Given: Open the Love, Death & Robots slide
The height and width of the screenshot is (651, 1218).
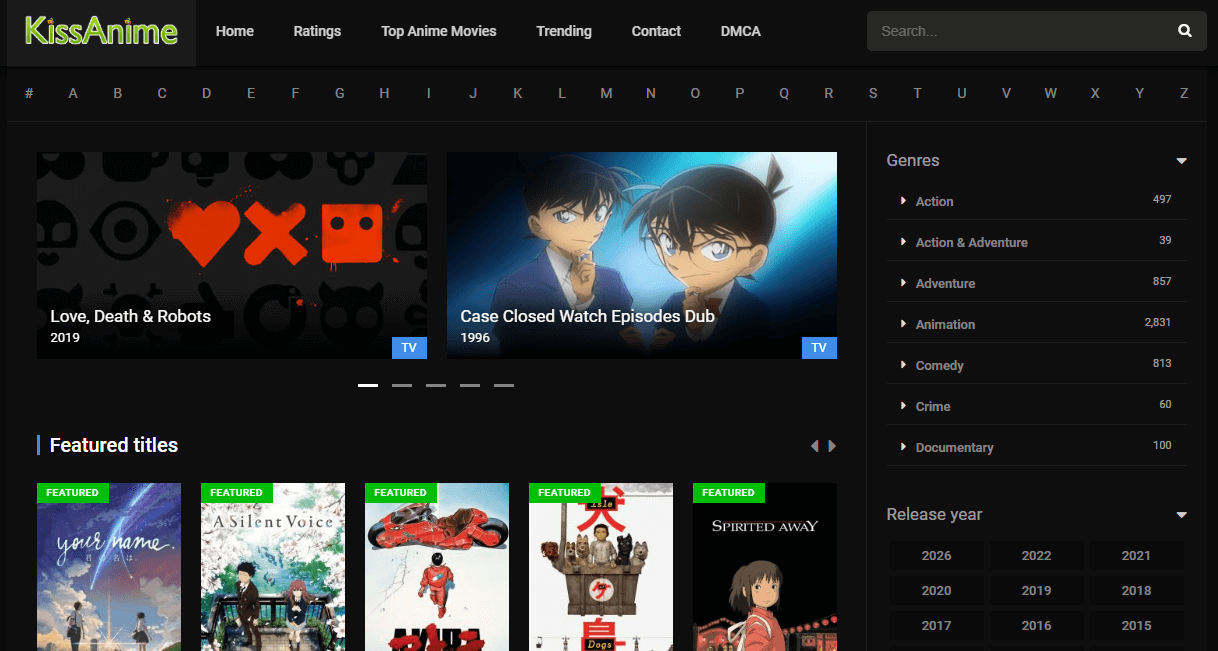Looking at the screenshot, I should pos(232,255).
